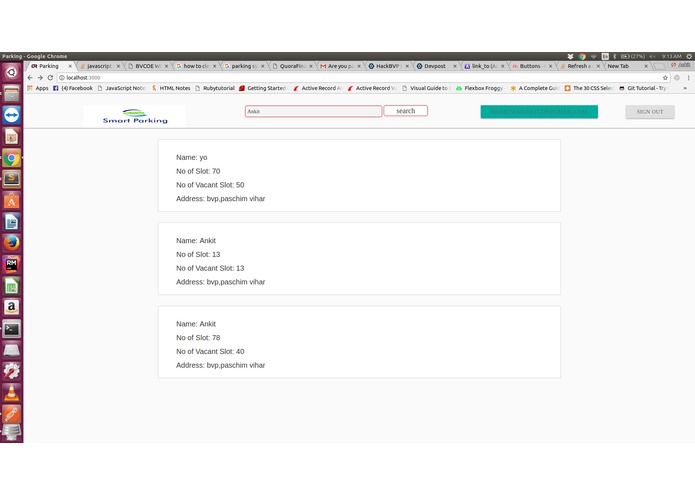This screenshot has width=695, height=494.
Task: Click the browser back arrow
Action: [30, 78]
